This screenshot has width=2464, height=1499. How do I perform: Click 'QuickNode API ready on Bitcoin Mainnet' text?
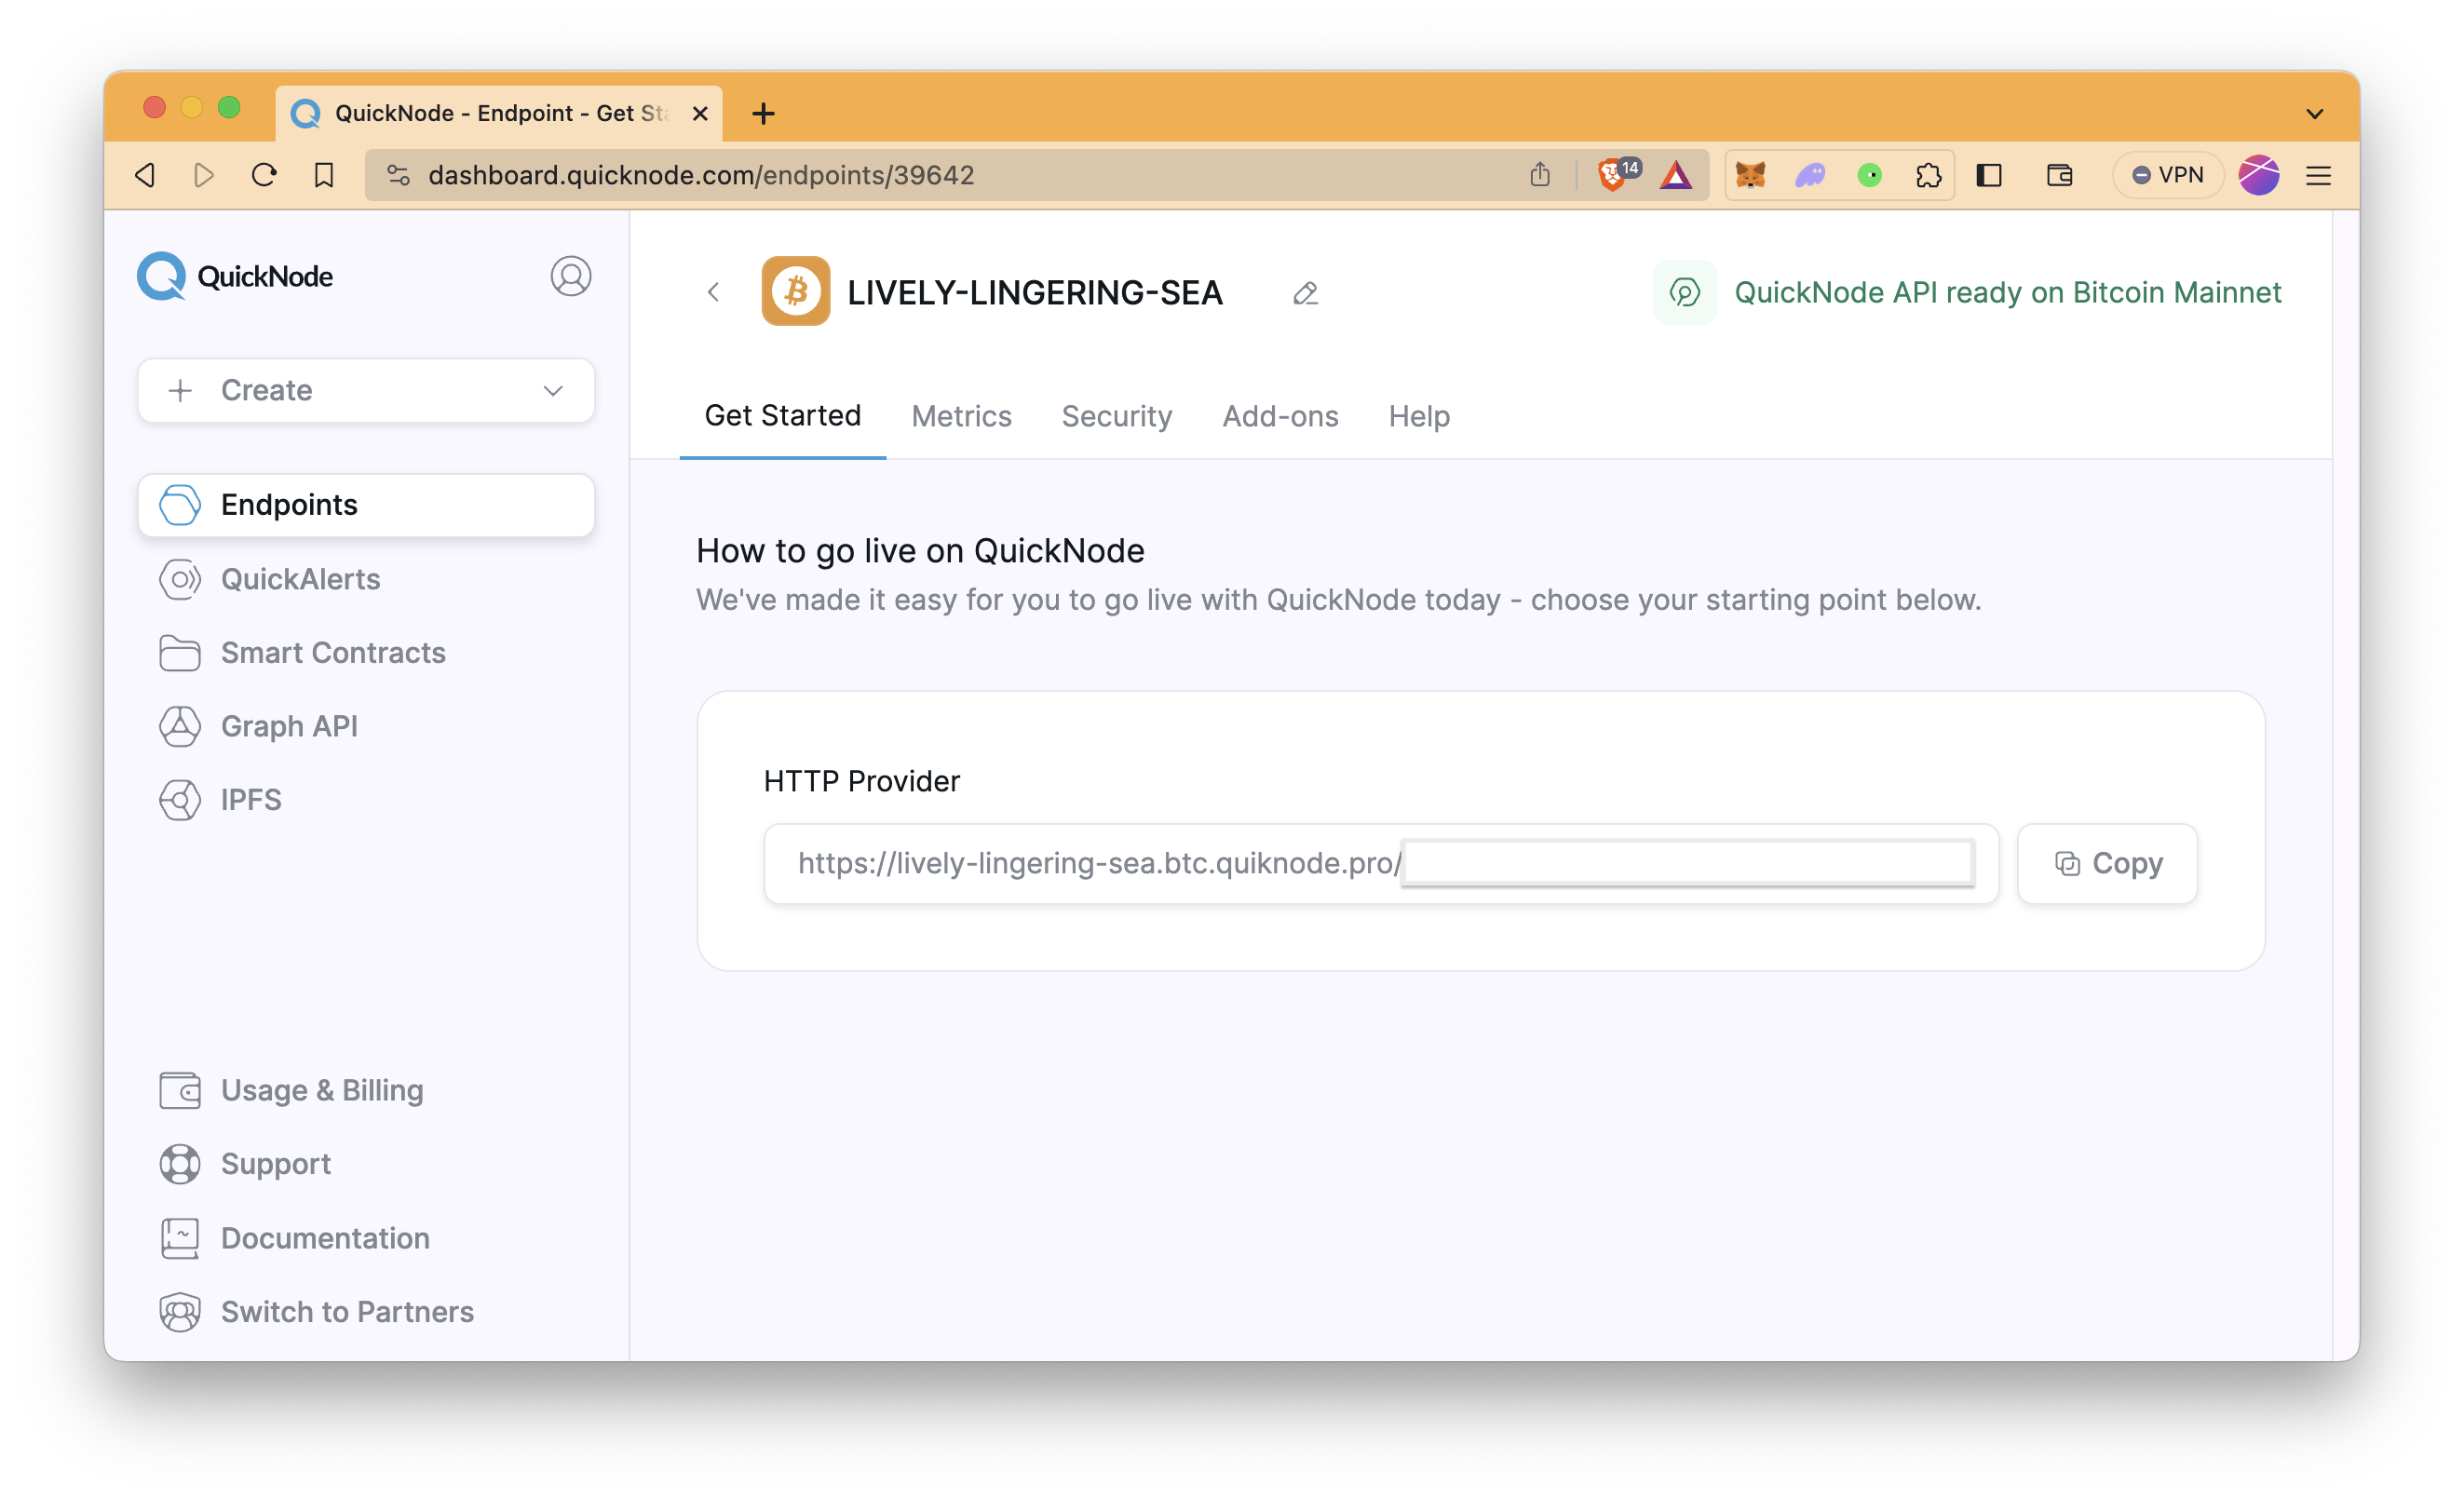click(2008, 292)
